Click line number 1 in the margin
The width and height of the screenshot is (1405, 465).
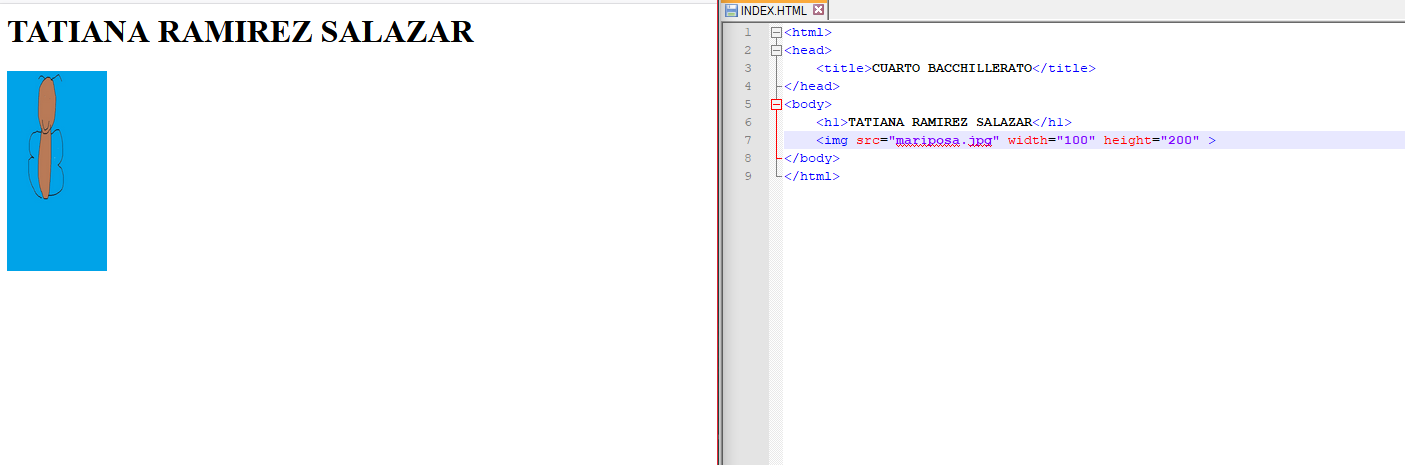tap(748, 32)
